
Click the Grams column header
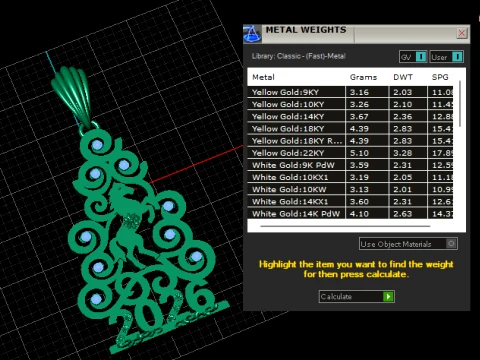click(363, 77)
